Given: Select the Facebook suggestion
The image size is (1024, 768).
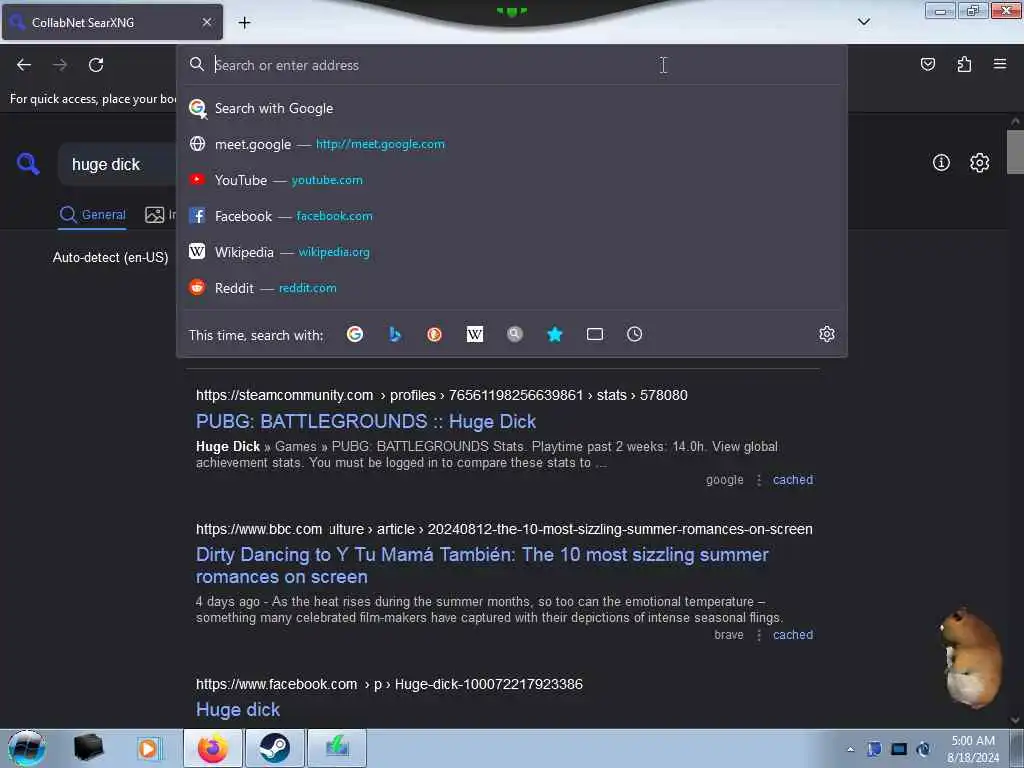Looking at the screenshot, I should coord(512,216).
